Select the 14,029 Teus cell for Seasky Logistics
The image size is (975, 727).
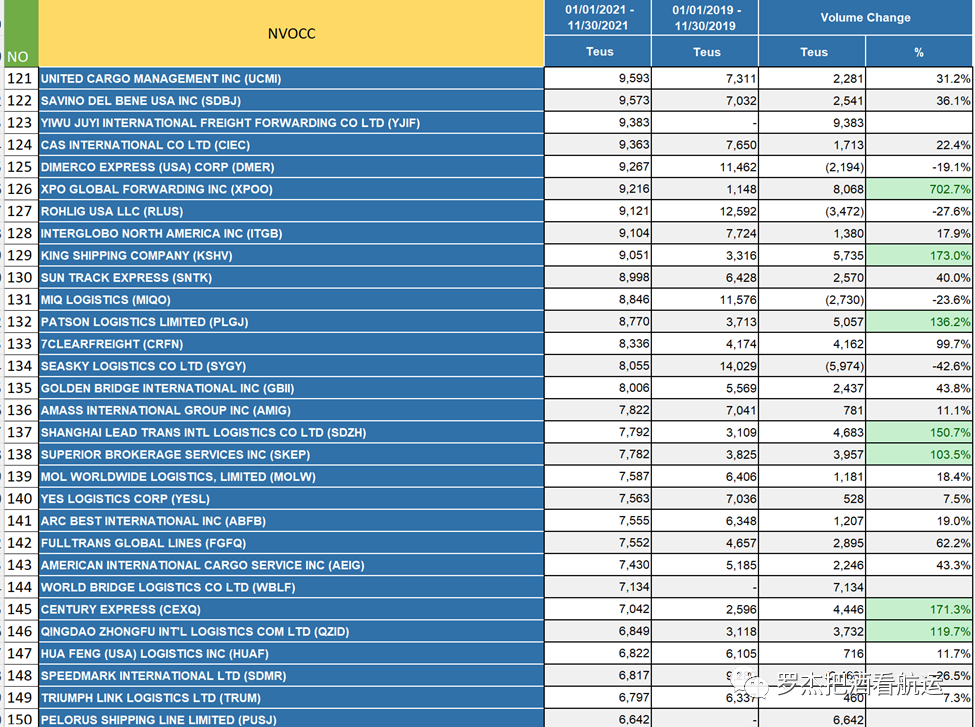(705, 366)
